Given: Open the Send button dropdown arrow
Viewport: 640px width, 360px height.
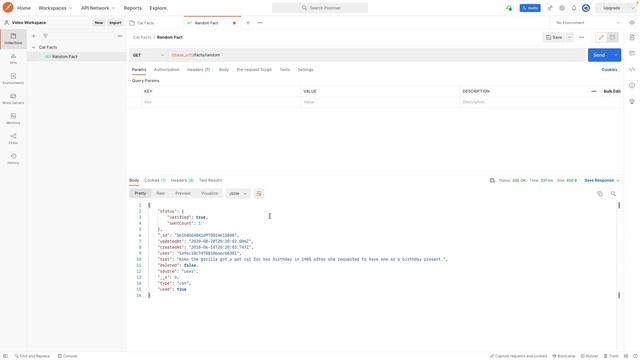Looking at the screenshot, I should click(616, 55).
